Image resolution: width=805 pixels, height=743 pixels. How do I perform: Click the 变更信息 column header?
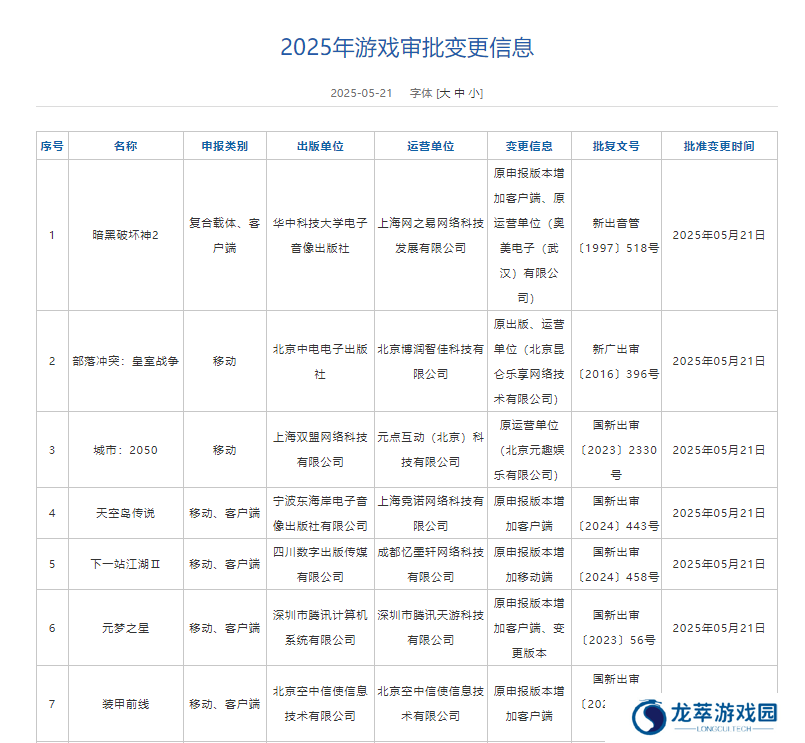tap(529, 146)
